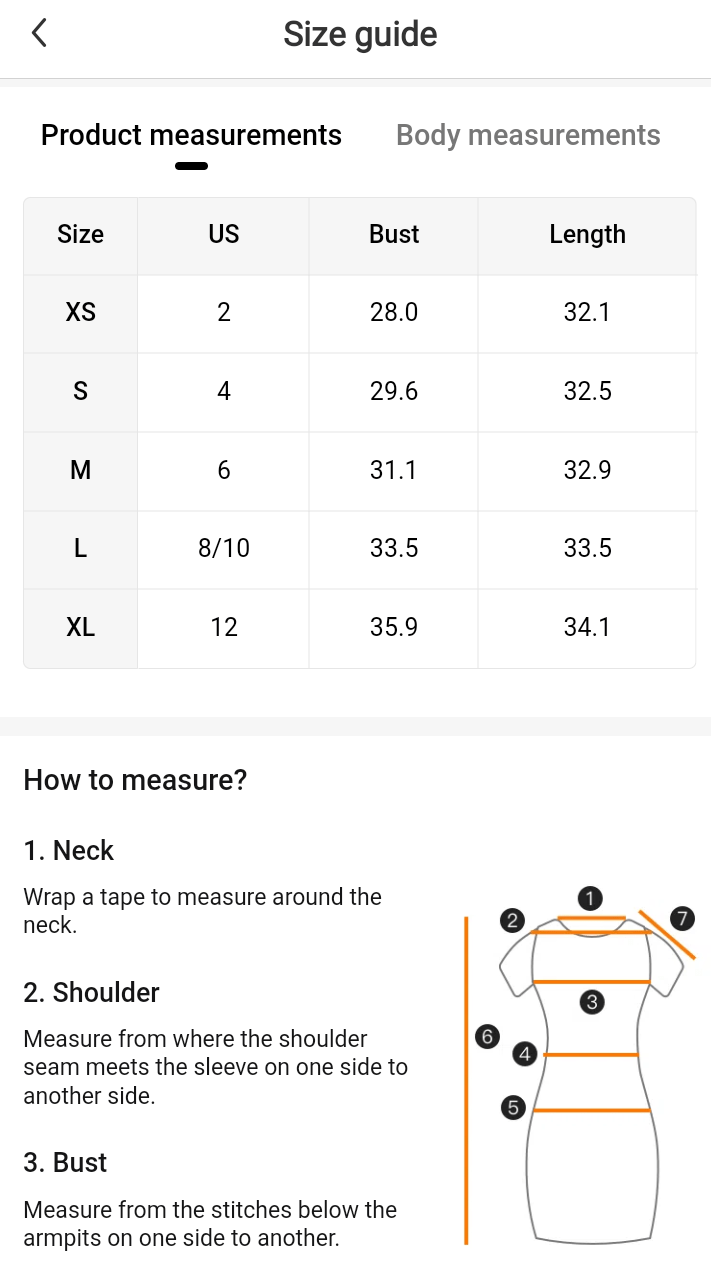Go back using the arrow icon
Image resolution: width=711 pixels, height=1262 pixels.
(x=39, y=34)
